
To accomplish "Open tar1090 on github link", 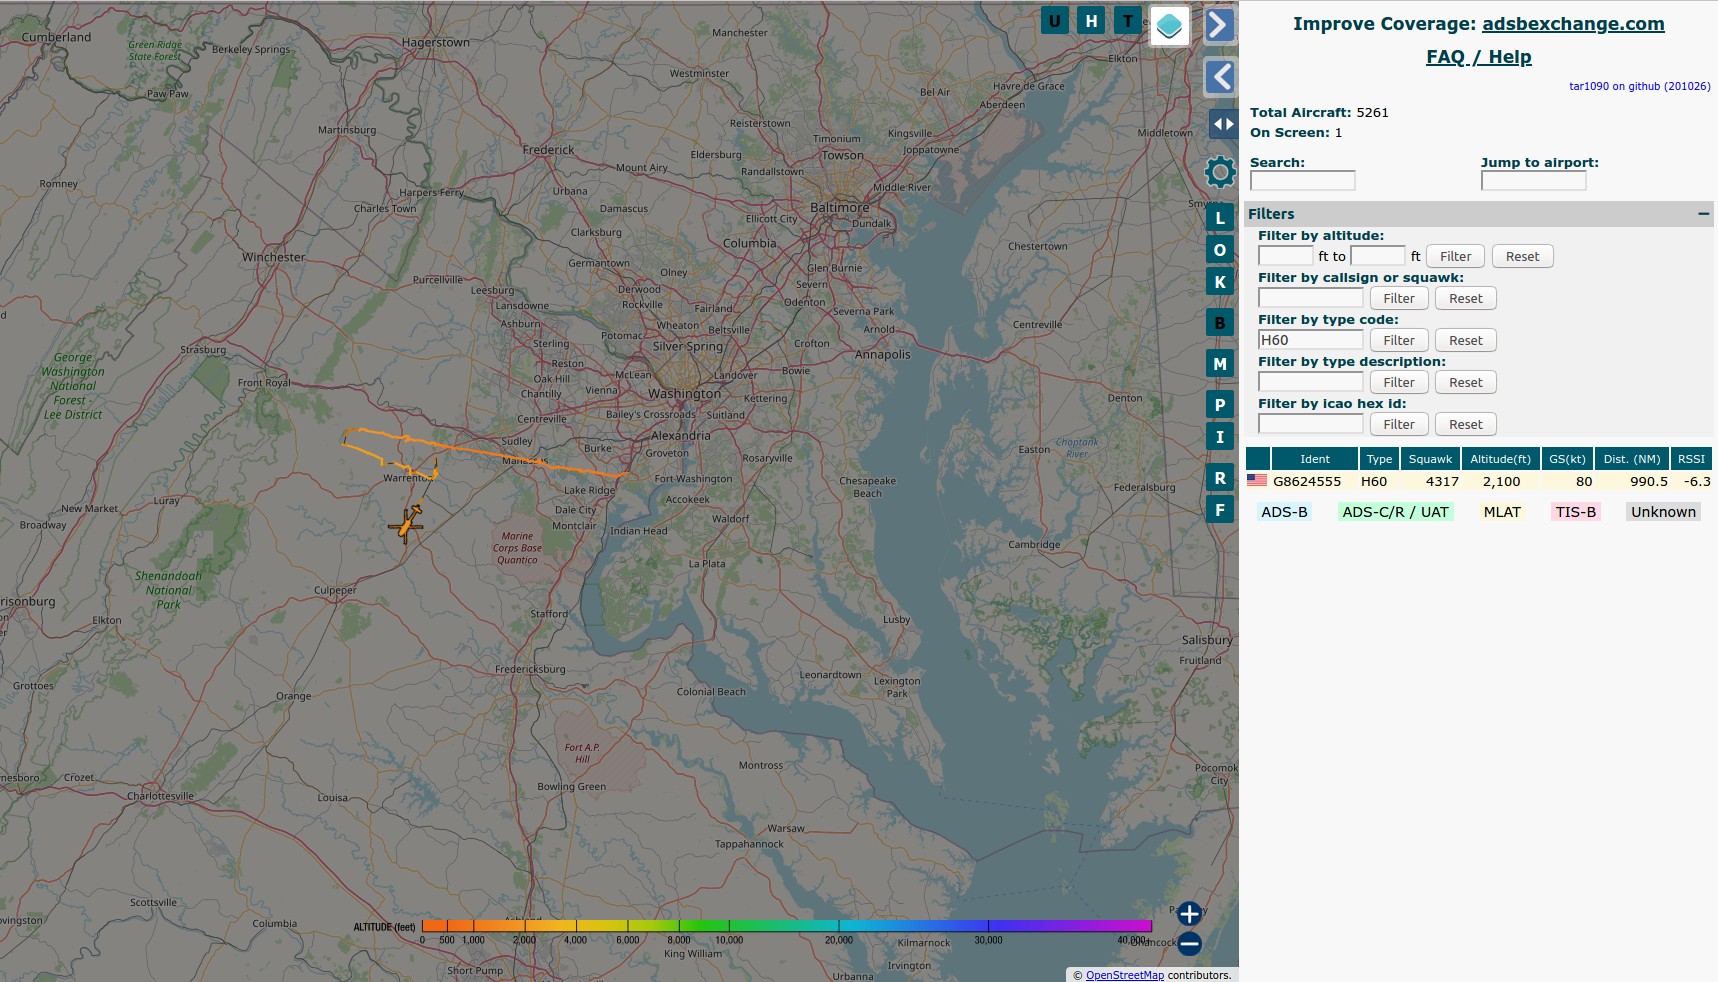I will pyautogui.click(x=1639, y=86).
